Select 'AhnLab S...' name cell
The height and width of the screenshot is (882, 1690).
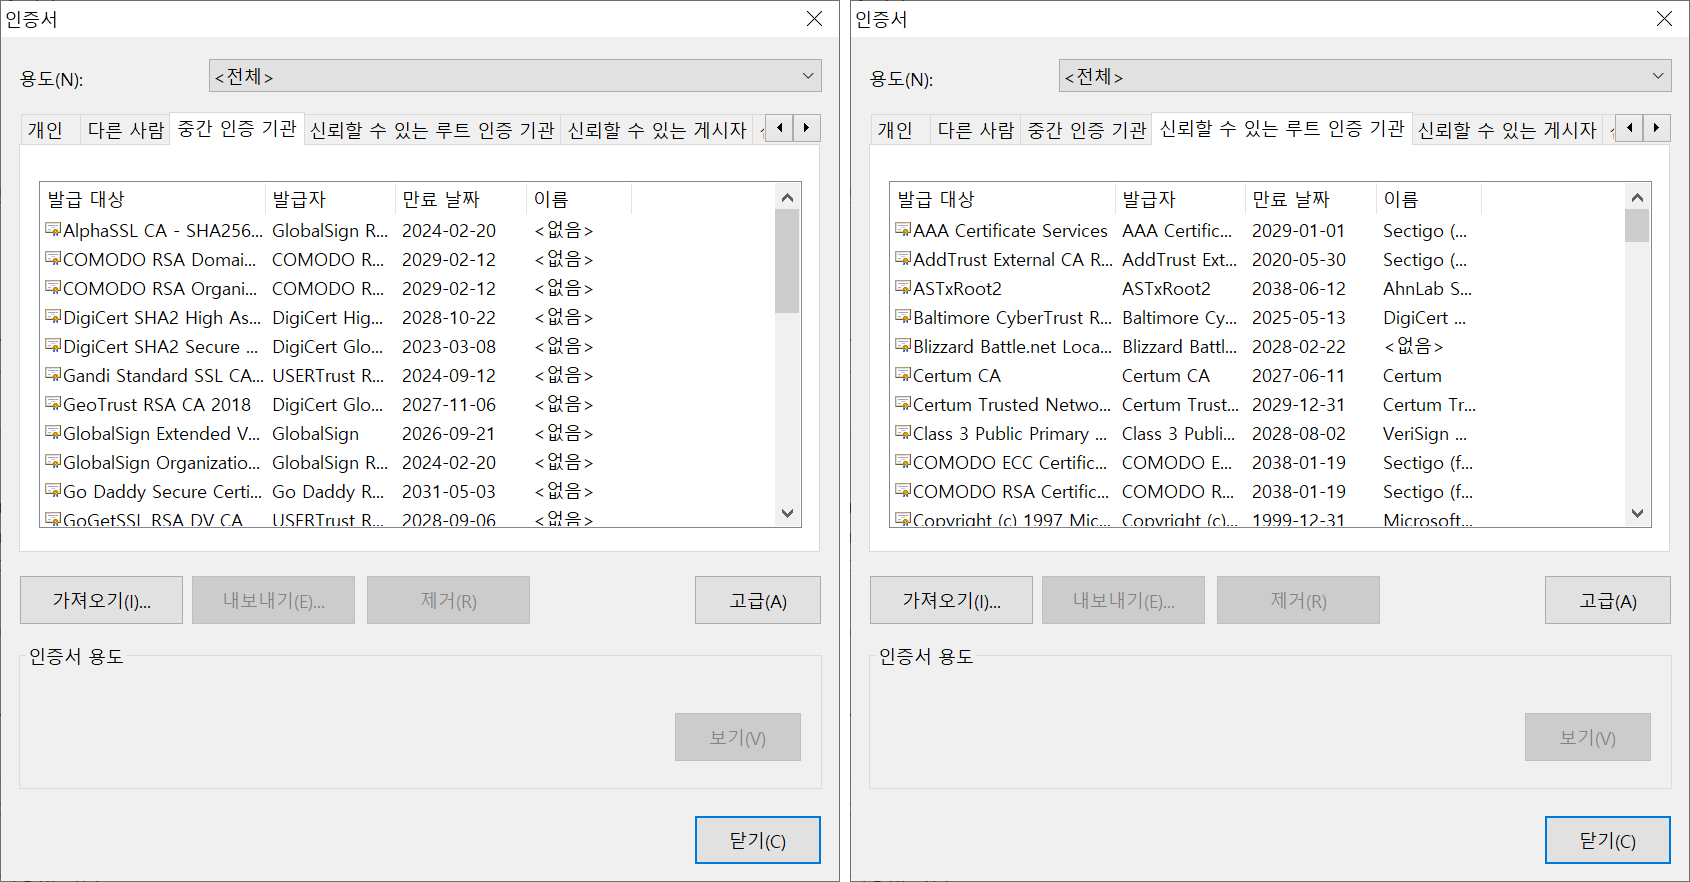coord(1427,288)
